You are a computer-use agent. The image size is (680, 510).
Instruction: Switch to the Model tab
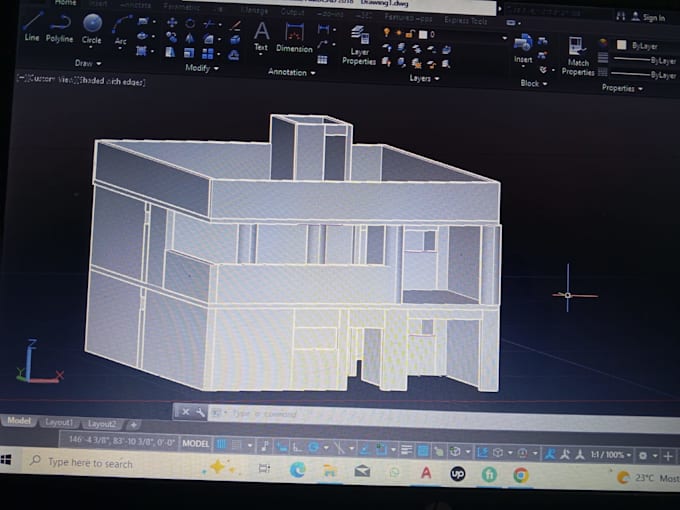[19, 421]
